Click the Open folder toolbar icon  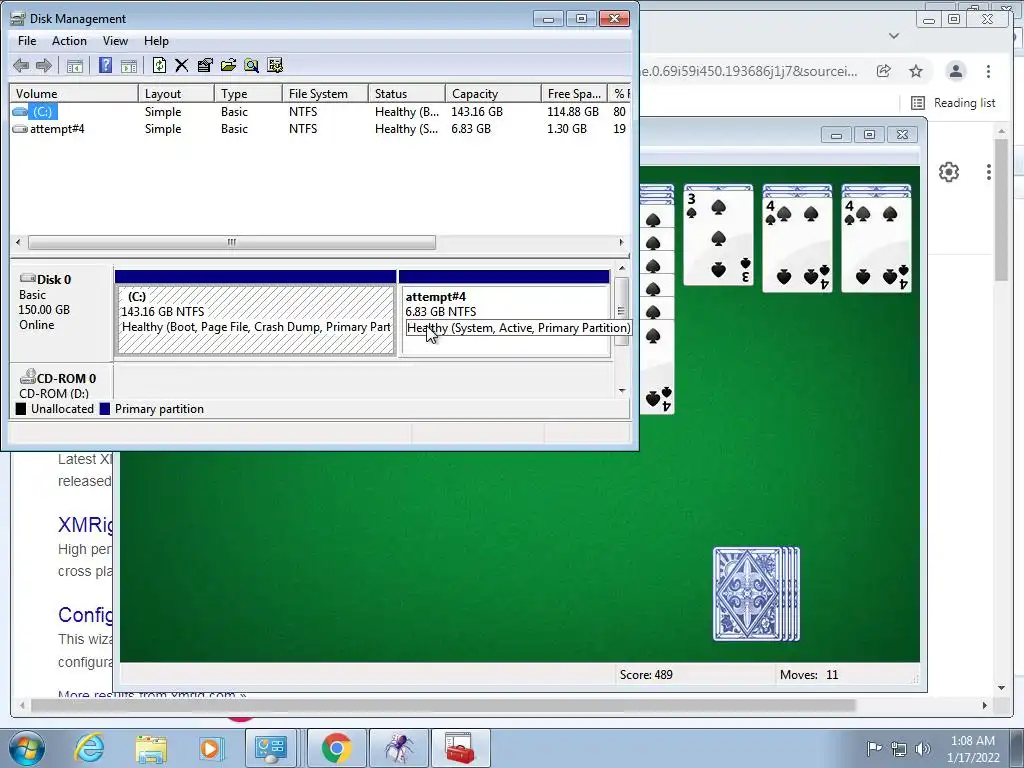[x=228, y=65]
